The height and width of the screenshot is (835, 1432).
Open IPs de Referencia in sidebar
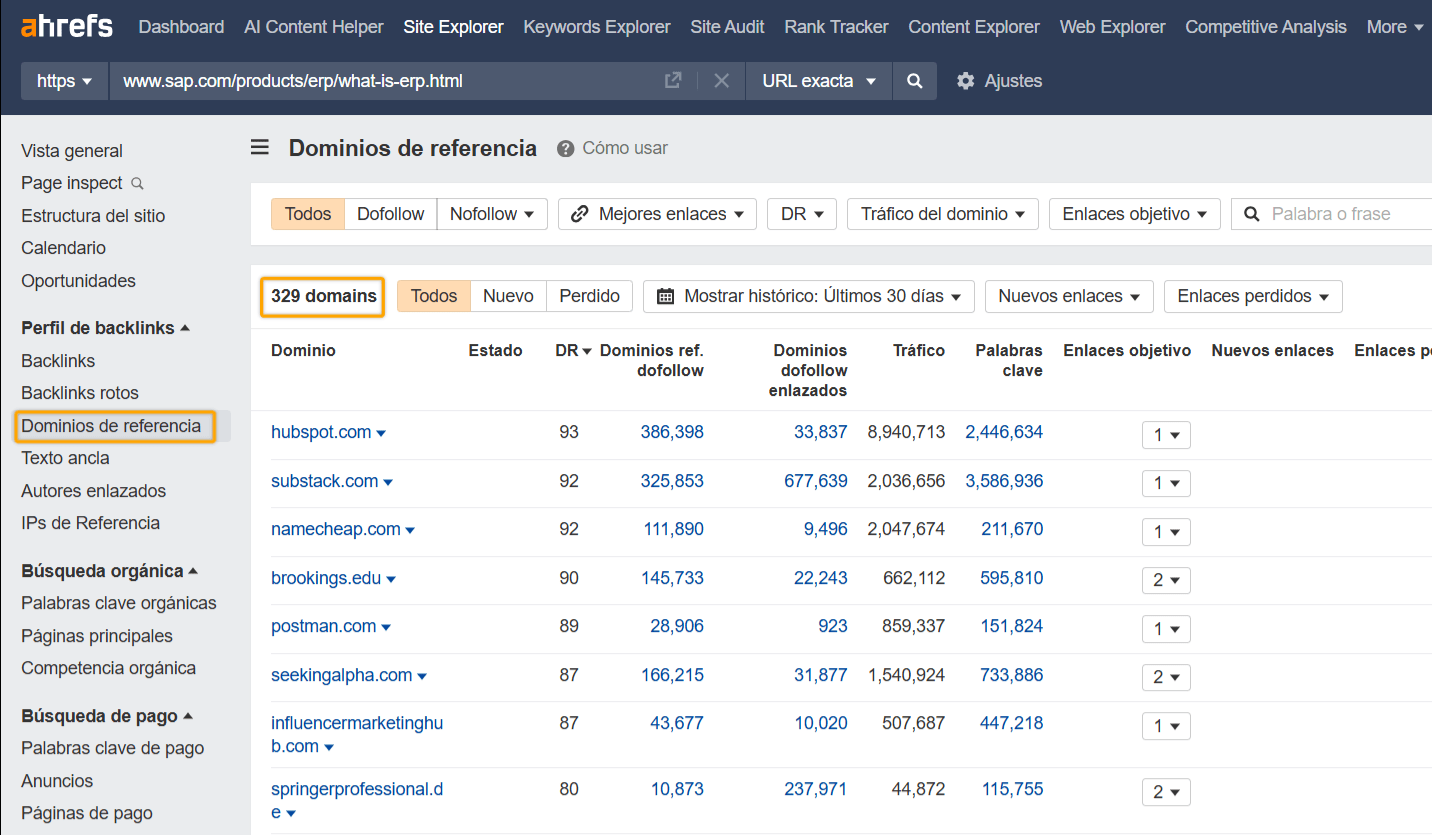(x=90, y=523)
